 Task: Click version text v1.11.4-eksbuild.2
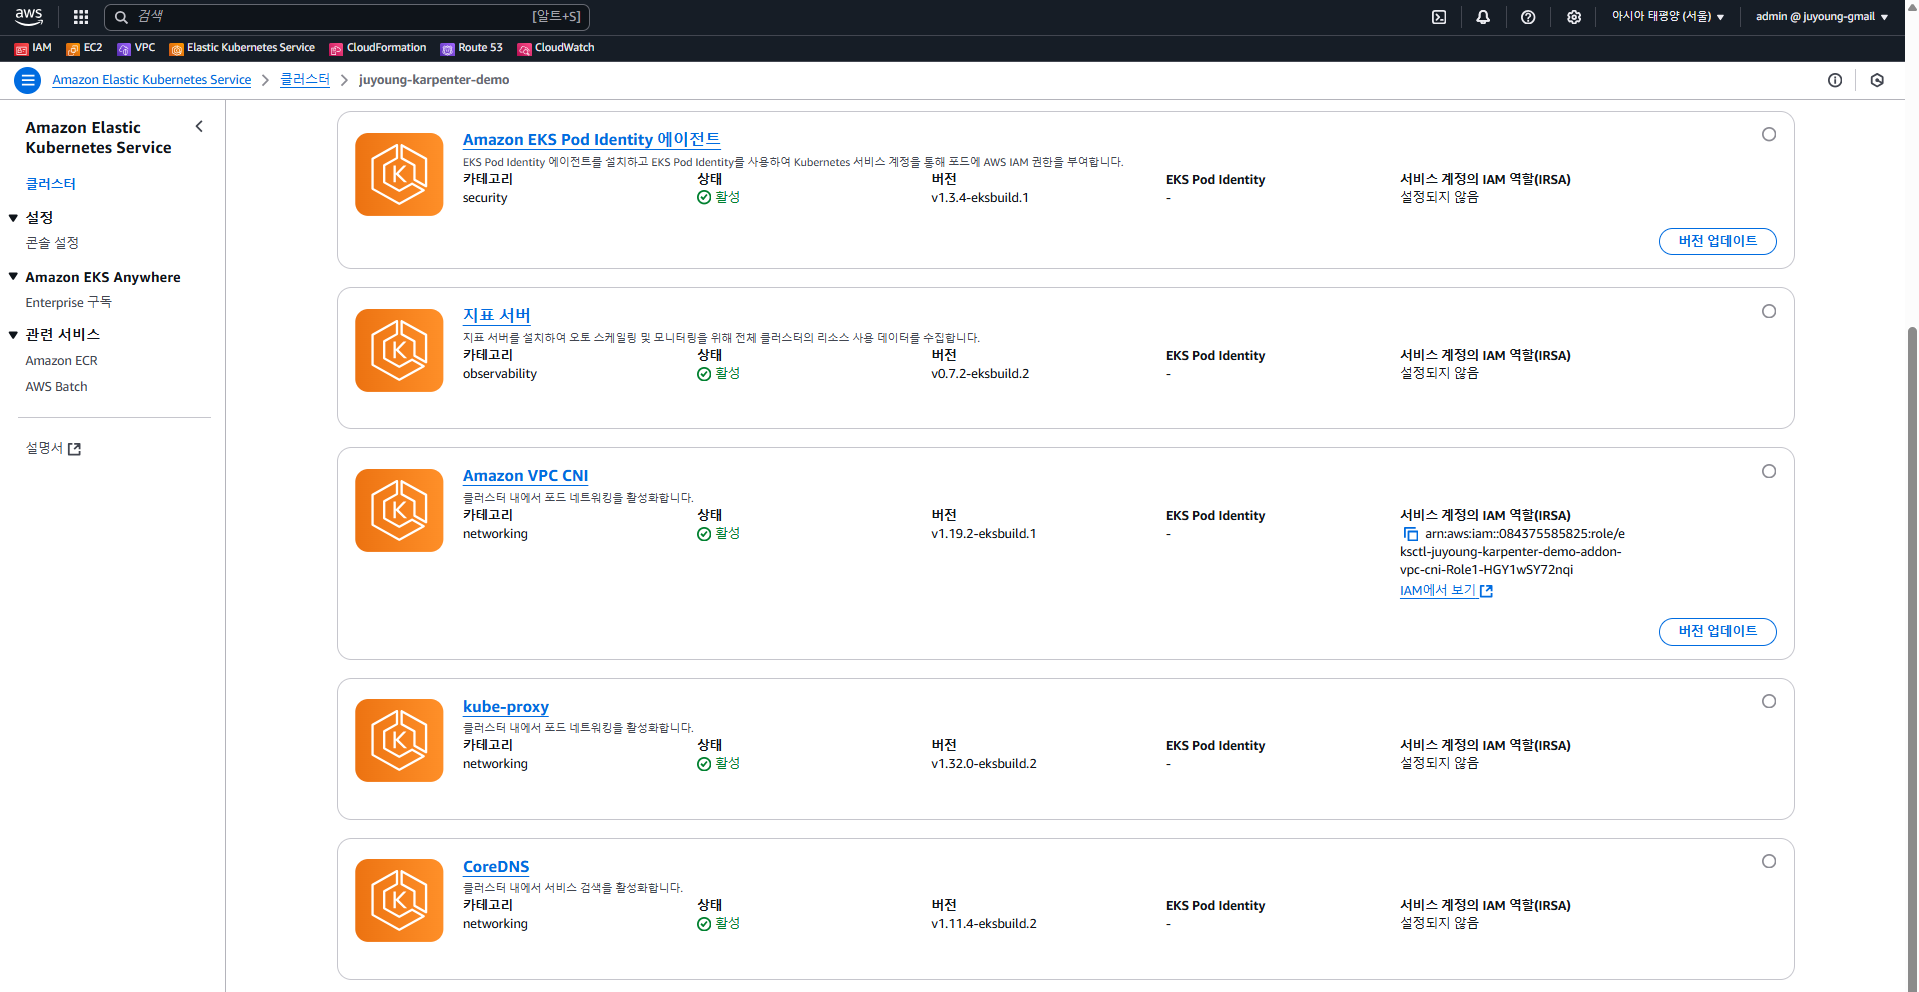984,924
